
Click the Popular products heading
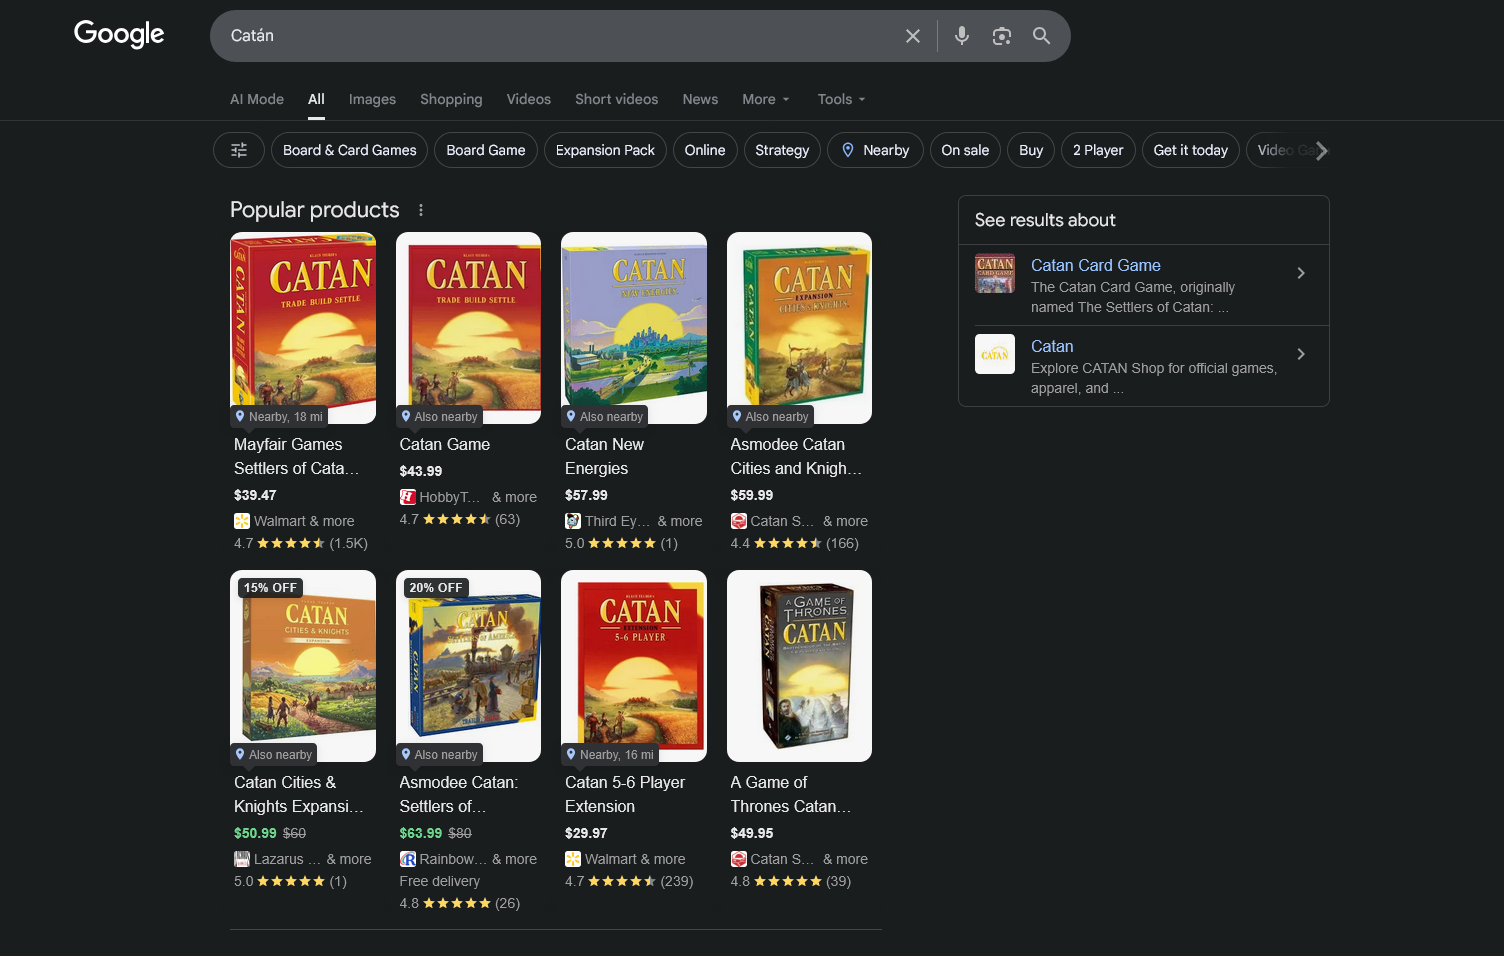(315, 210)
